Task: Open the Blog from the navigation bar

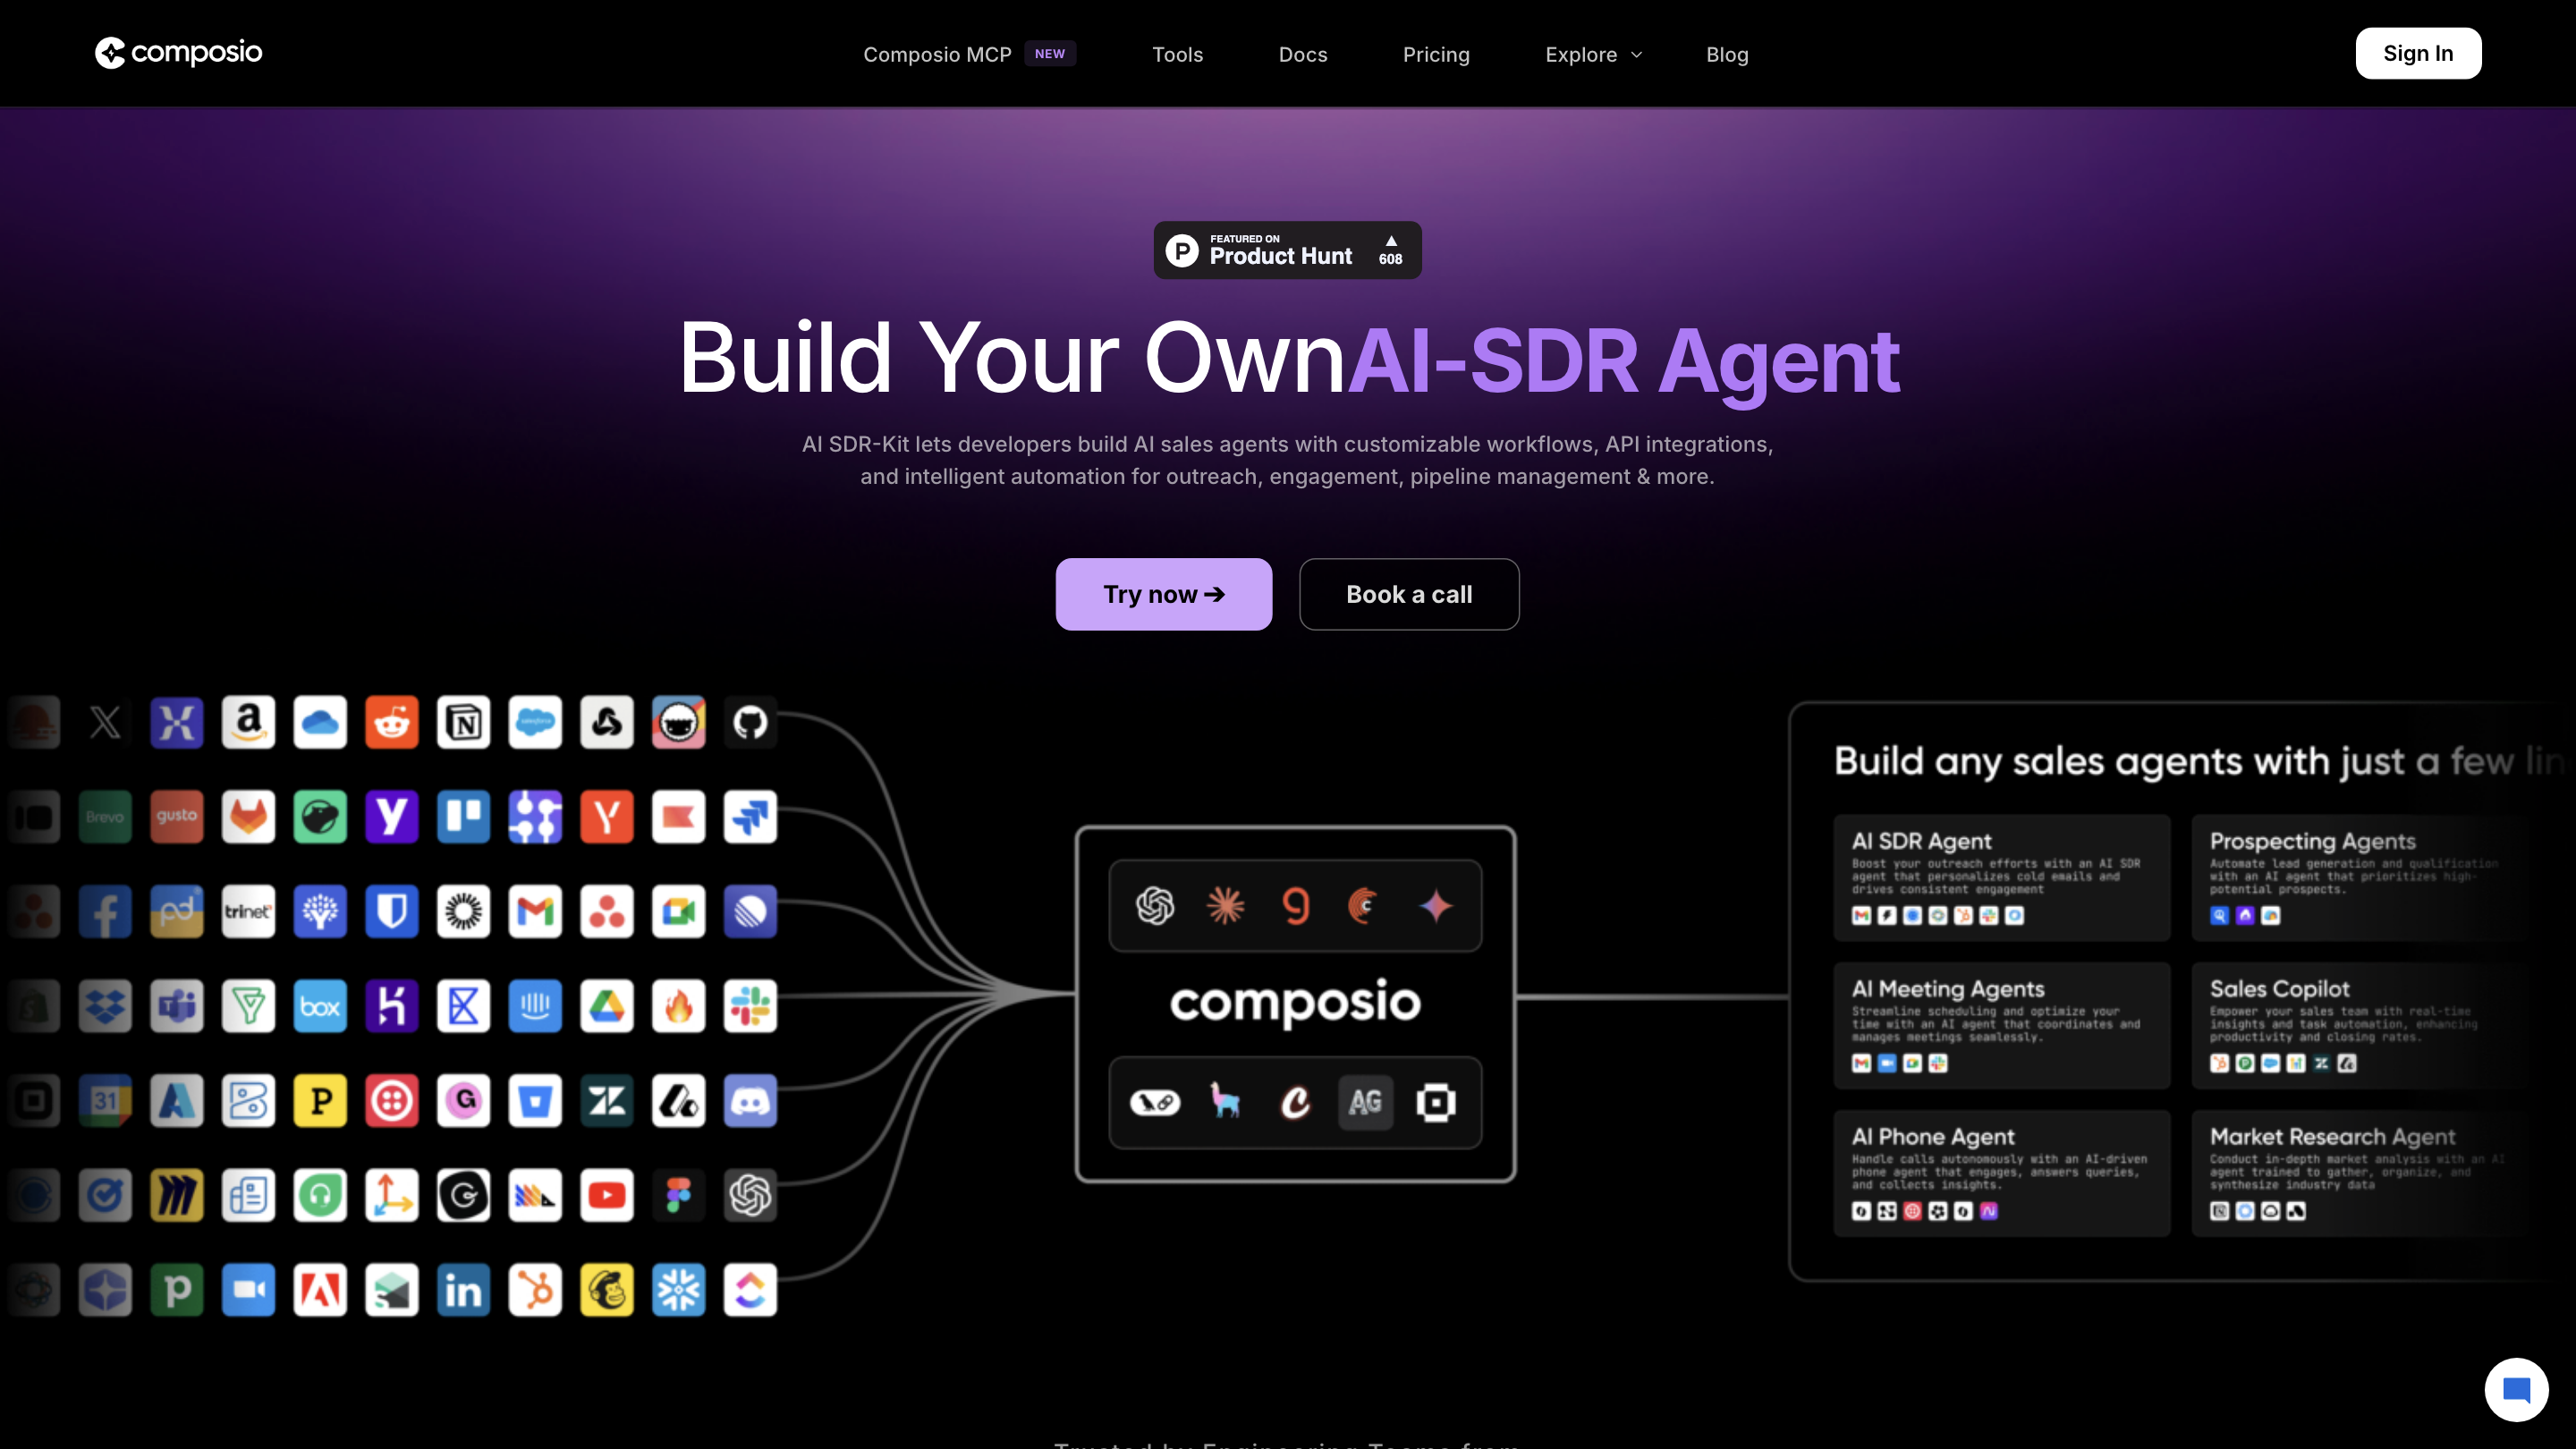Action: click(1727, 54)
